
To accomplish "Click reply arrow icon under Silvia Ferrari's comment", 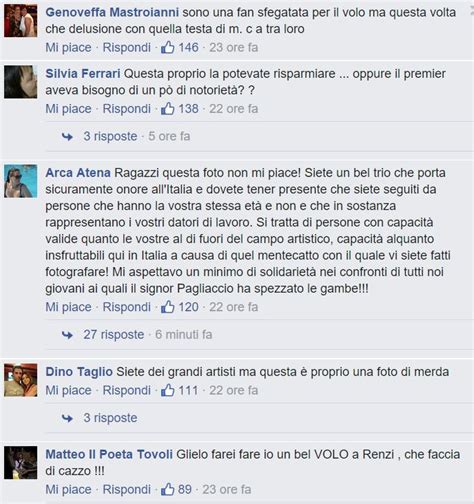I will pos(67,136).
